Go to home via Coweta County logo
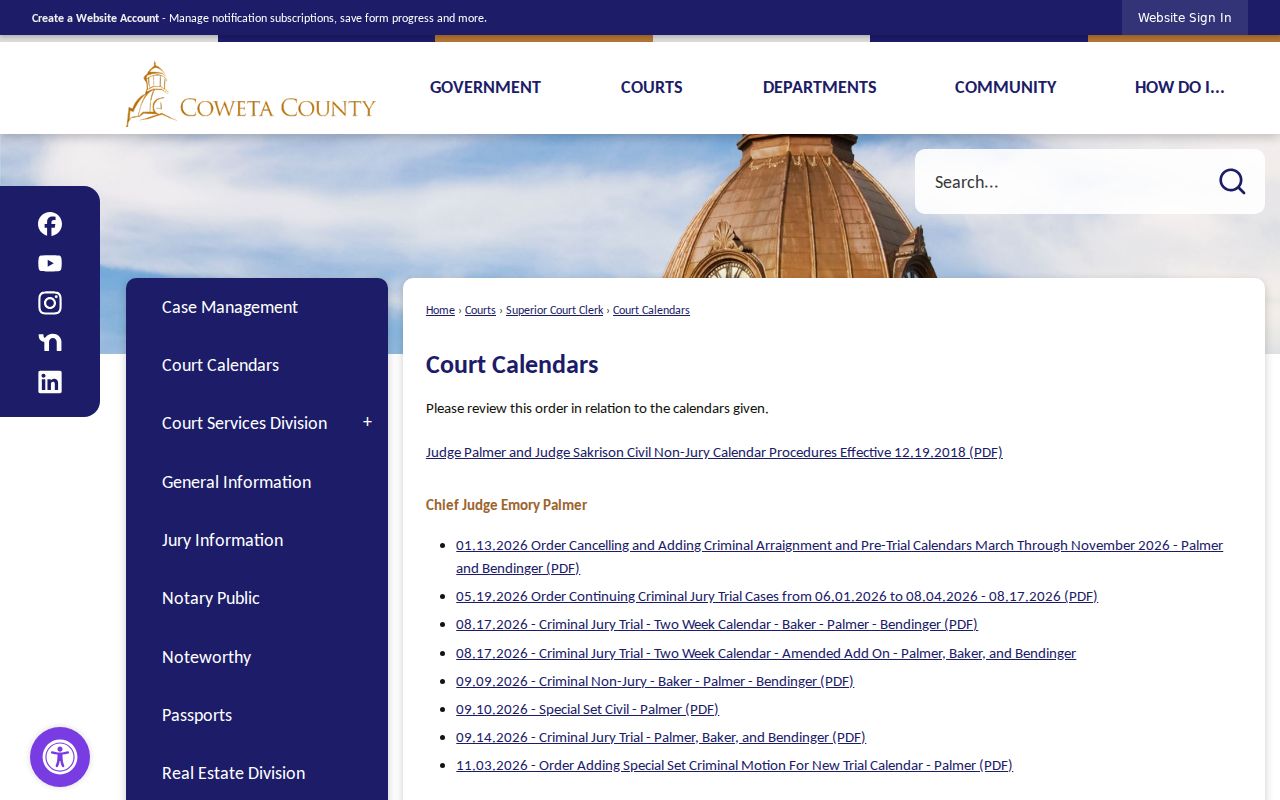 pyautogui.click(x=251, y=94)
